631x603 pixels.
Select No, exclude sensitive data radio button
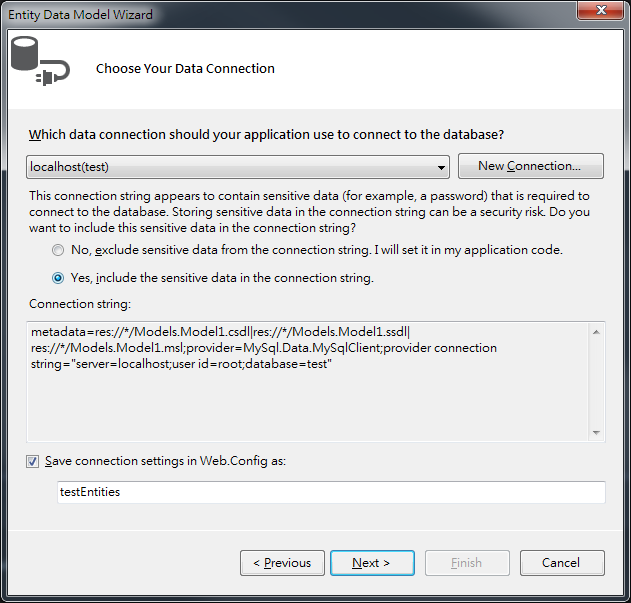tap(58, 250)
